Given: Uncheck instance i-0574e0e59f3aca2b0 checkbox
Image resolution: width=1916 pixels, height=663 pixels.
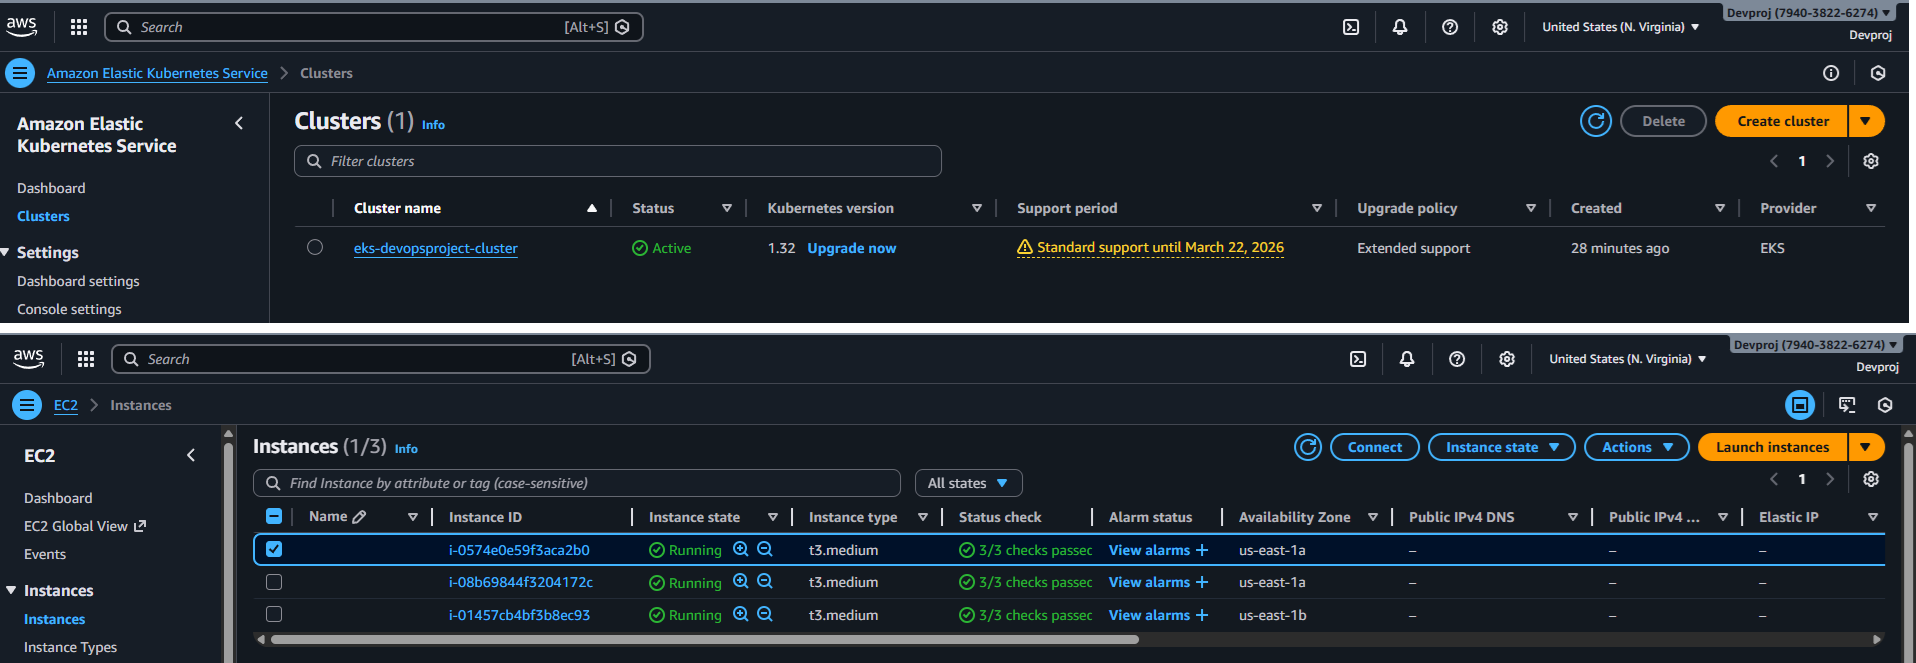Looking at the screenshot, I should [x=274, y=549].
